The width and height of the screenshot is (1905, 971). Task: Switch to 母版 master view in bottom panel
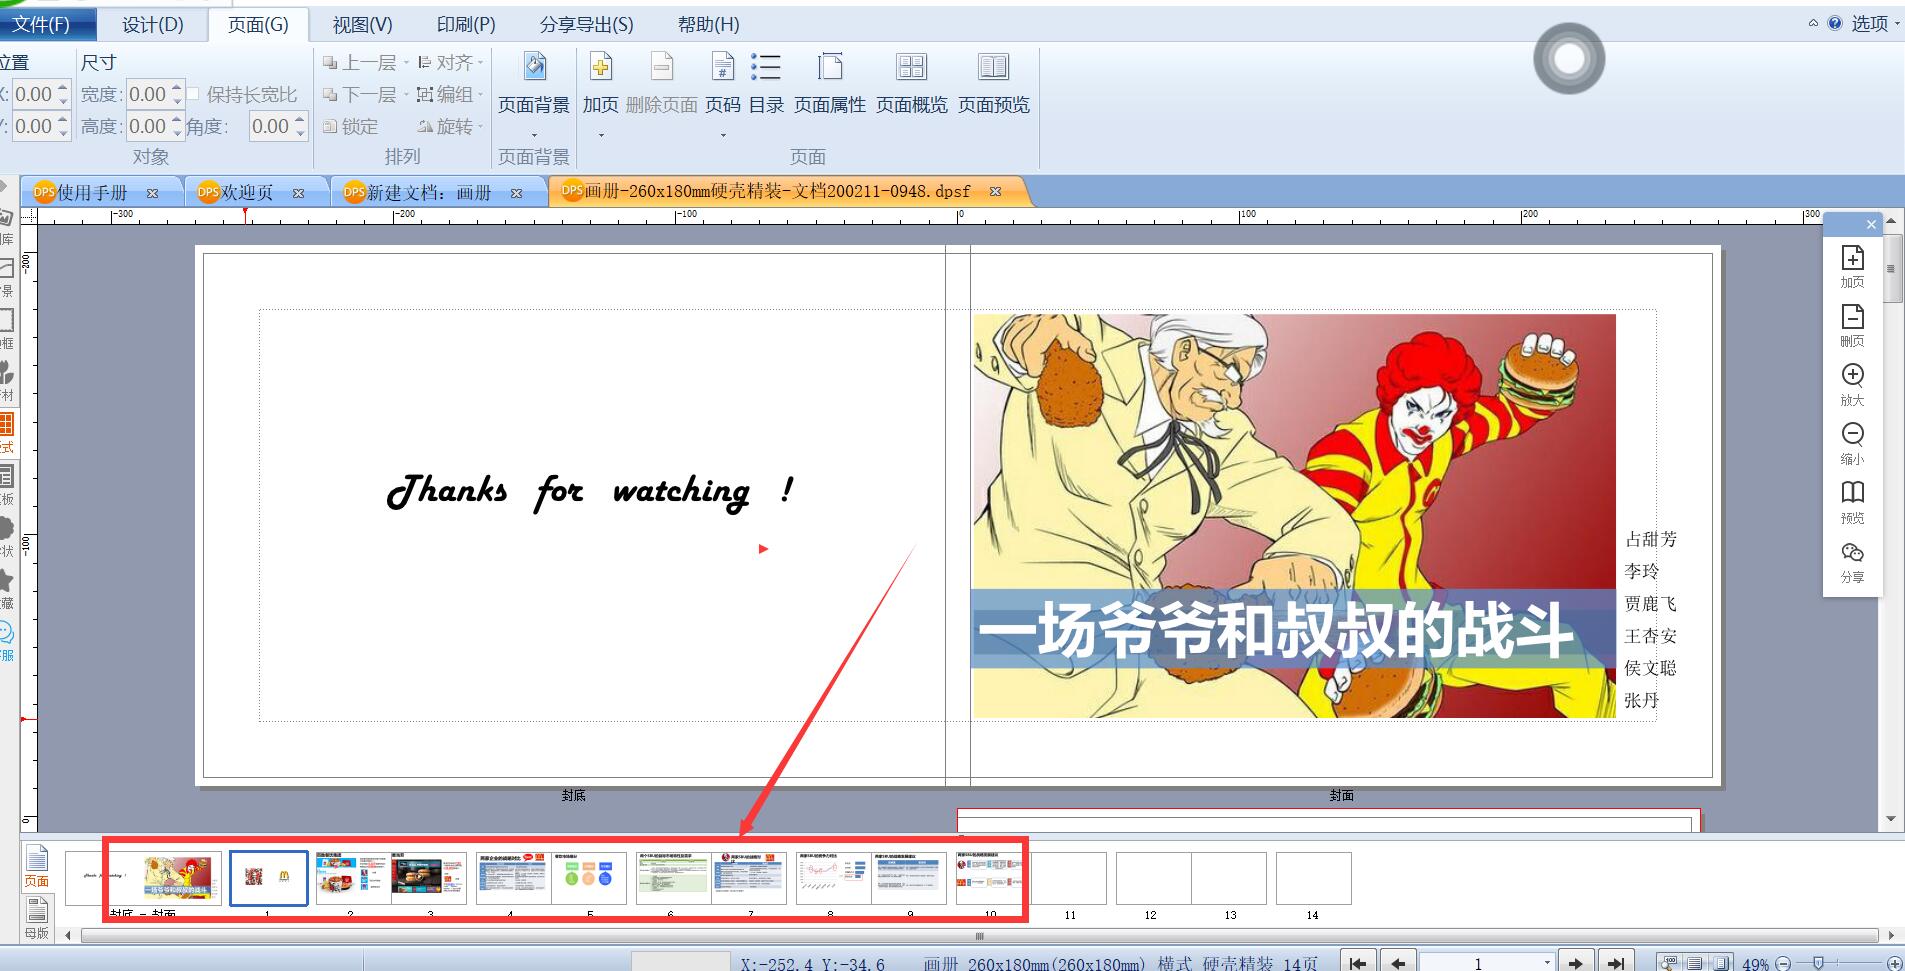pyautogui.click(x=36, y=918)
